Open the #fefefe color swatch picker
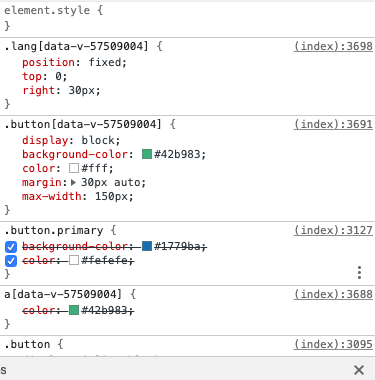375x380 pixels. pos(74,260)
